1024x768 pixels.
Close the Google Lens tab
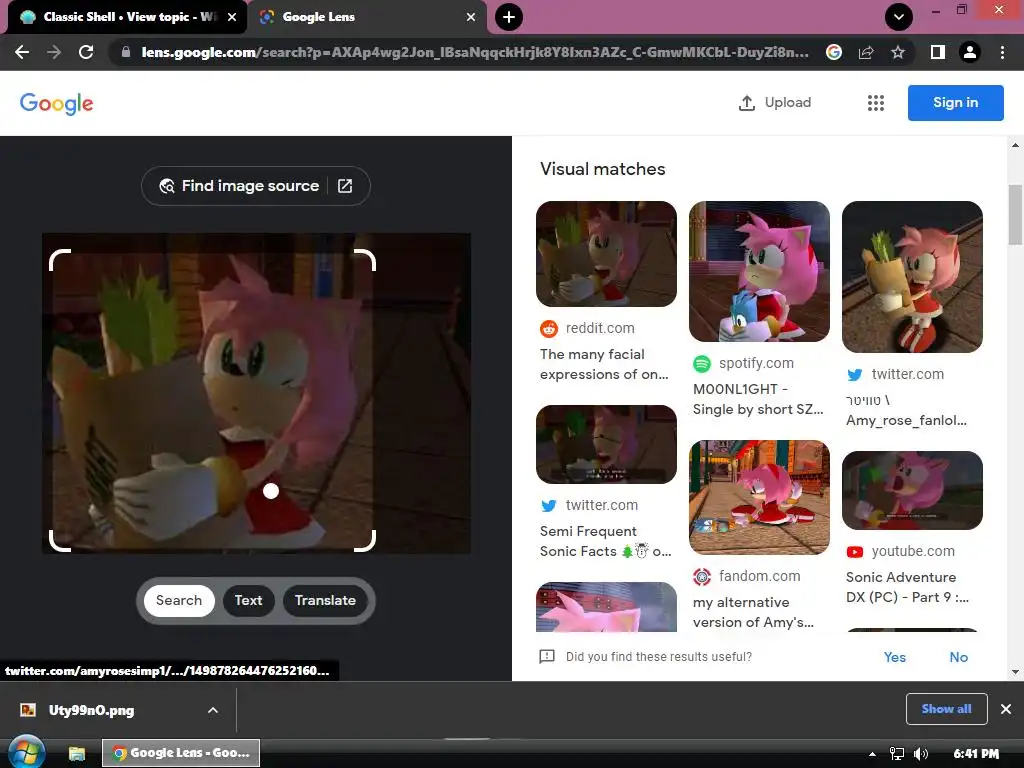[x=471, y=17]
